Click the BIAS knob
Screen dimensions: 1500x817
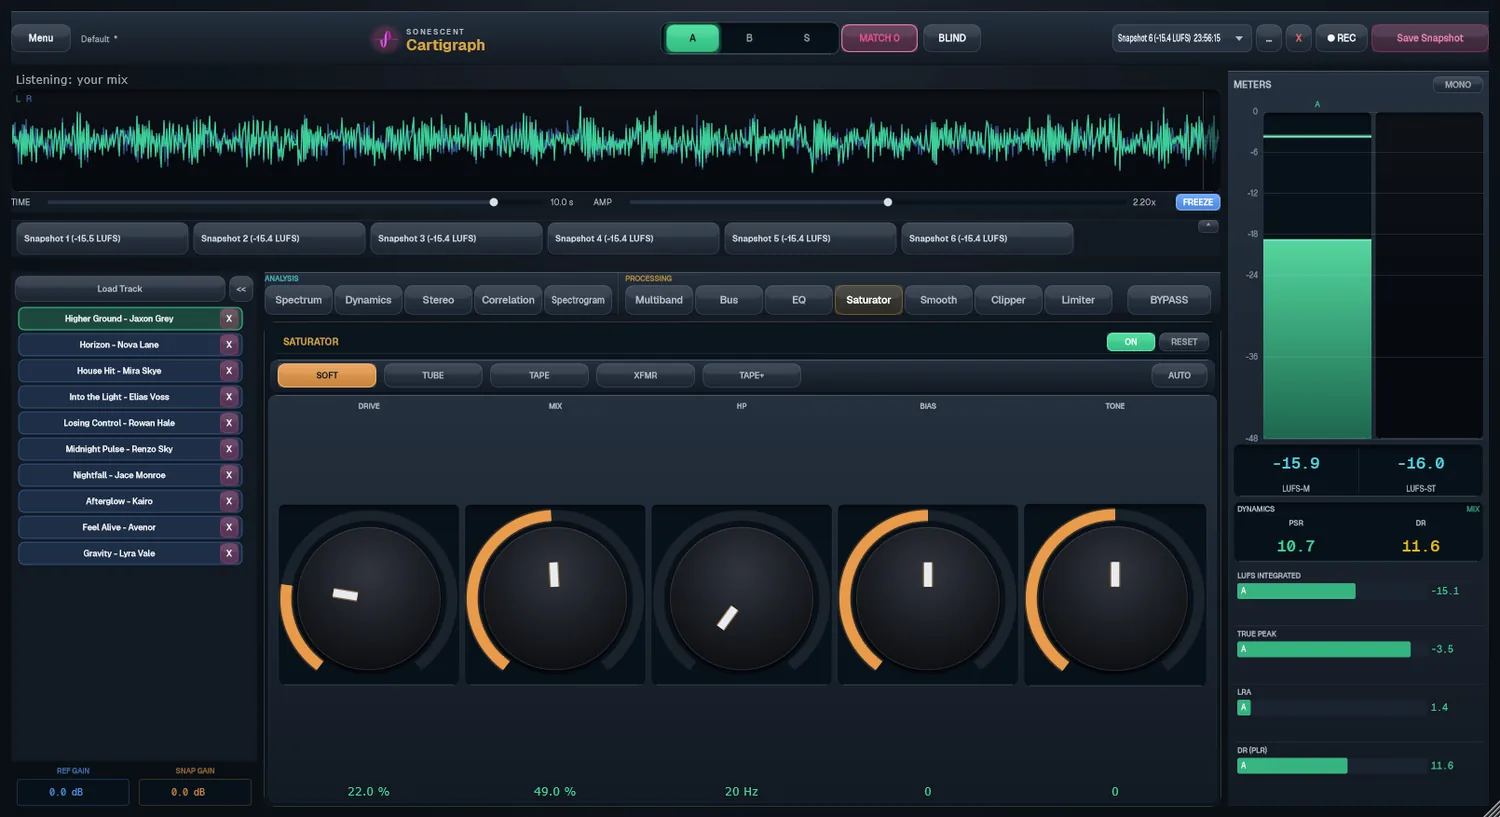928,599
